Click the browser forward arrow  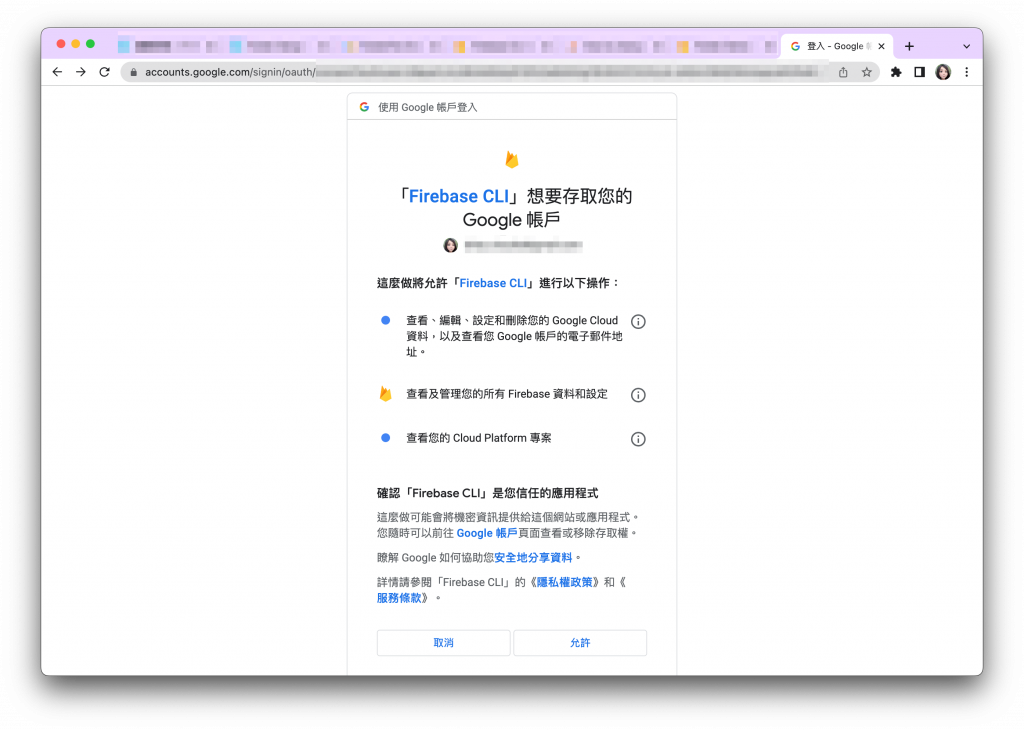click(x=81, y=72)
